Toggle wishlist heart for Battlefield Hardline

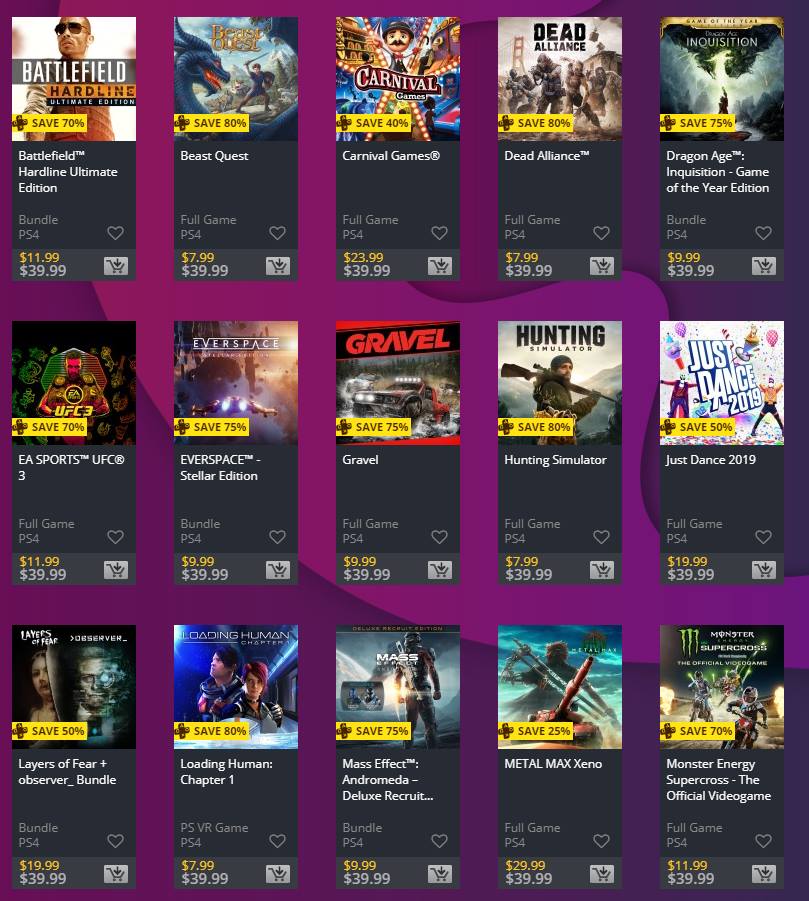[x=115, y=233]
